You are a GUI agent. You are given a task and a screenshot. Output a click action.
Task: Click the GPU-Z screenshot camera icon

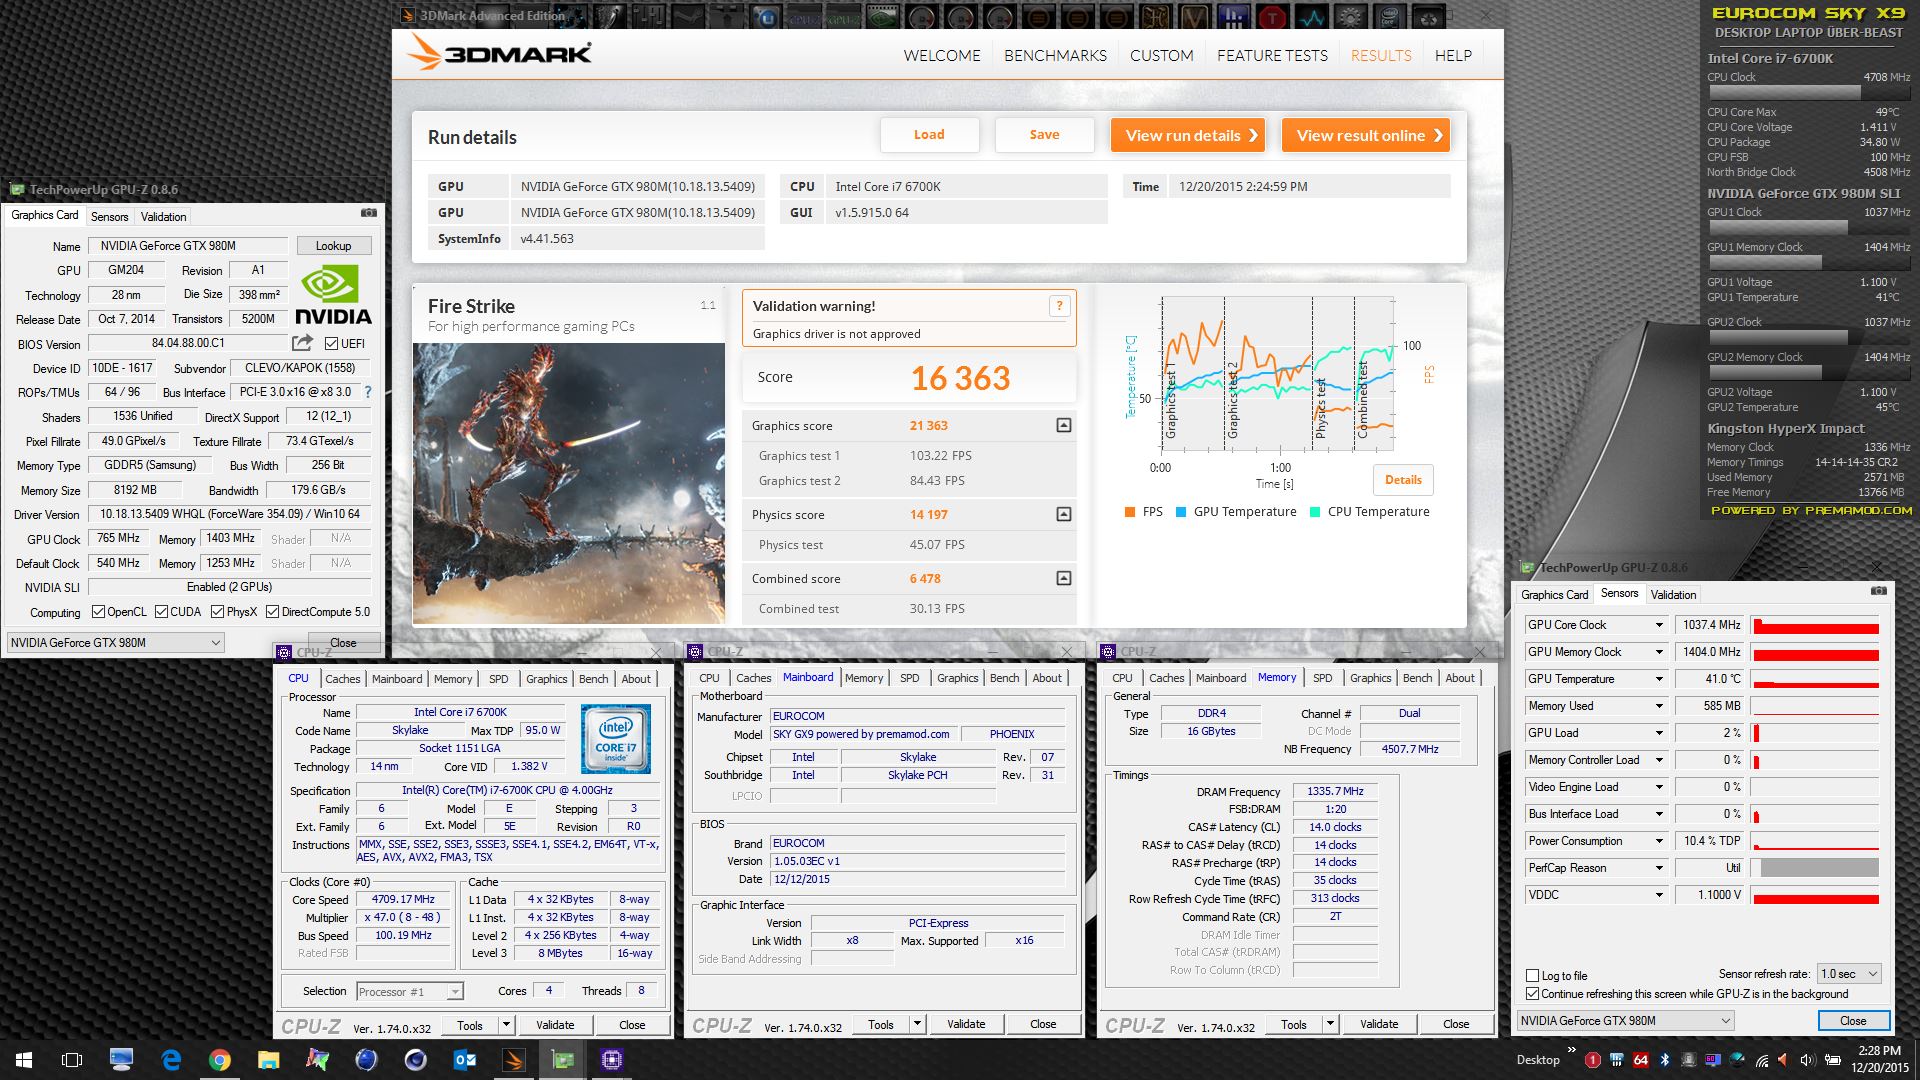369,213
